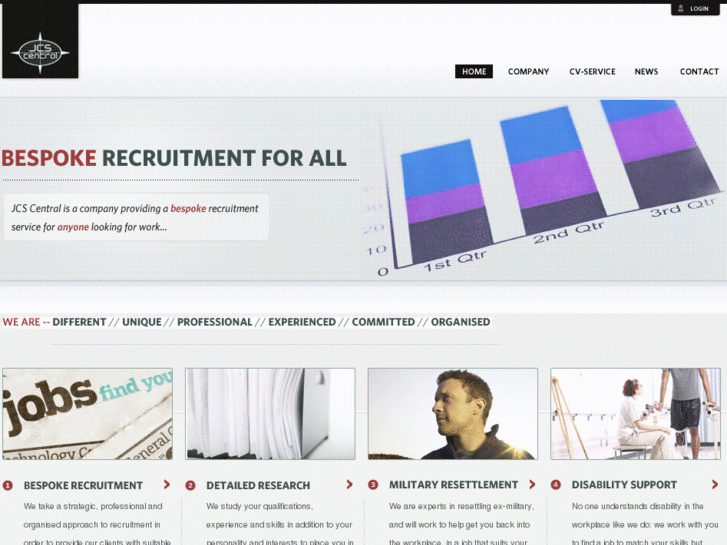Click the Bespoke Recruitment For All headline
Viewport: 727px width, 545px height.
pyautogui.click(x=174, y=158)
